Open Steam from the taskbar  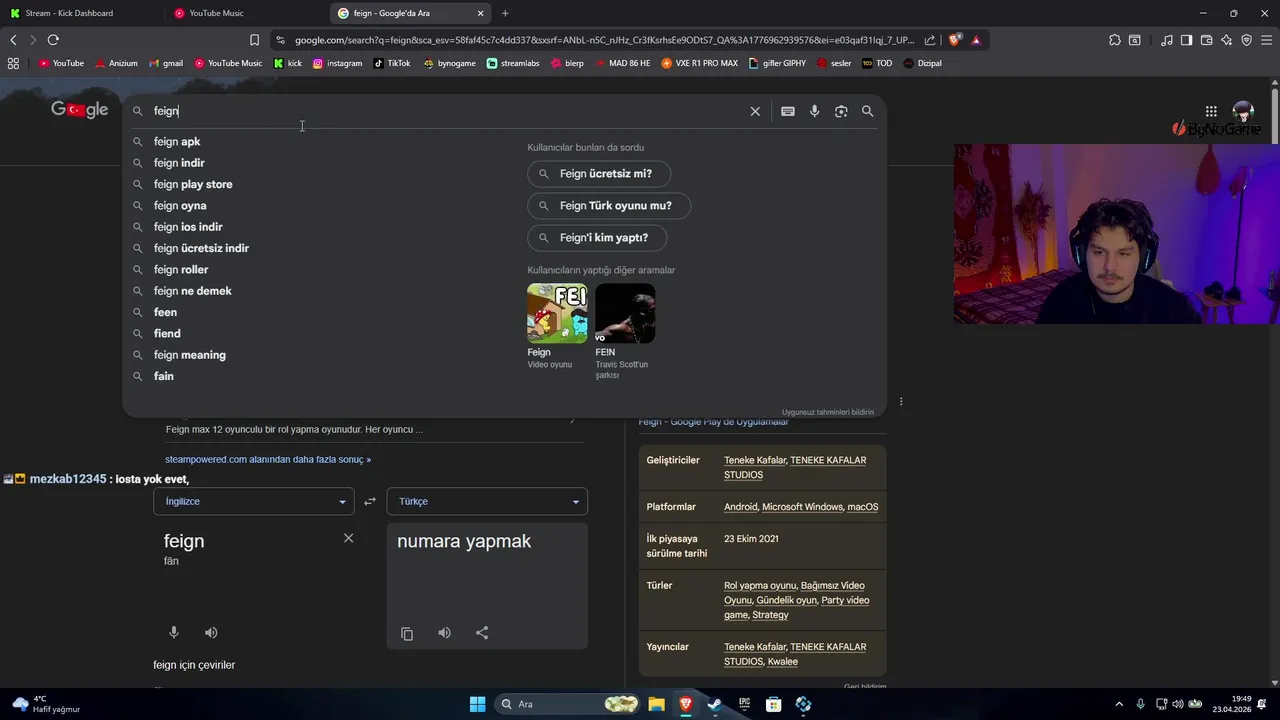(715, 704)
